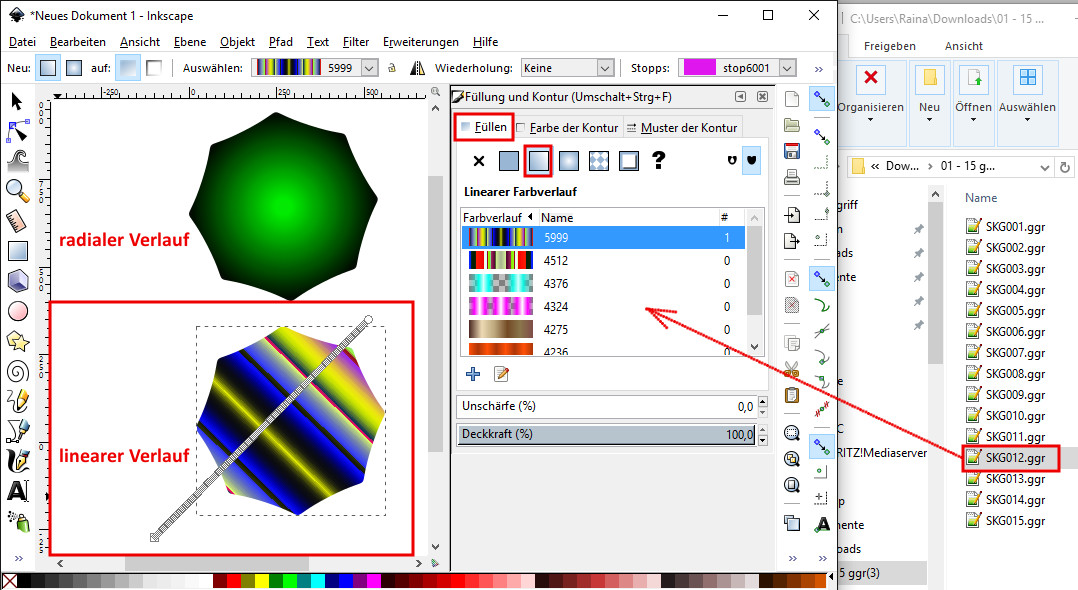
Task: Select file SKG001.ggr in Explorer
Action: [1008, 227]
